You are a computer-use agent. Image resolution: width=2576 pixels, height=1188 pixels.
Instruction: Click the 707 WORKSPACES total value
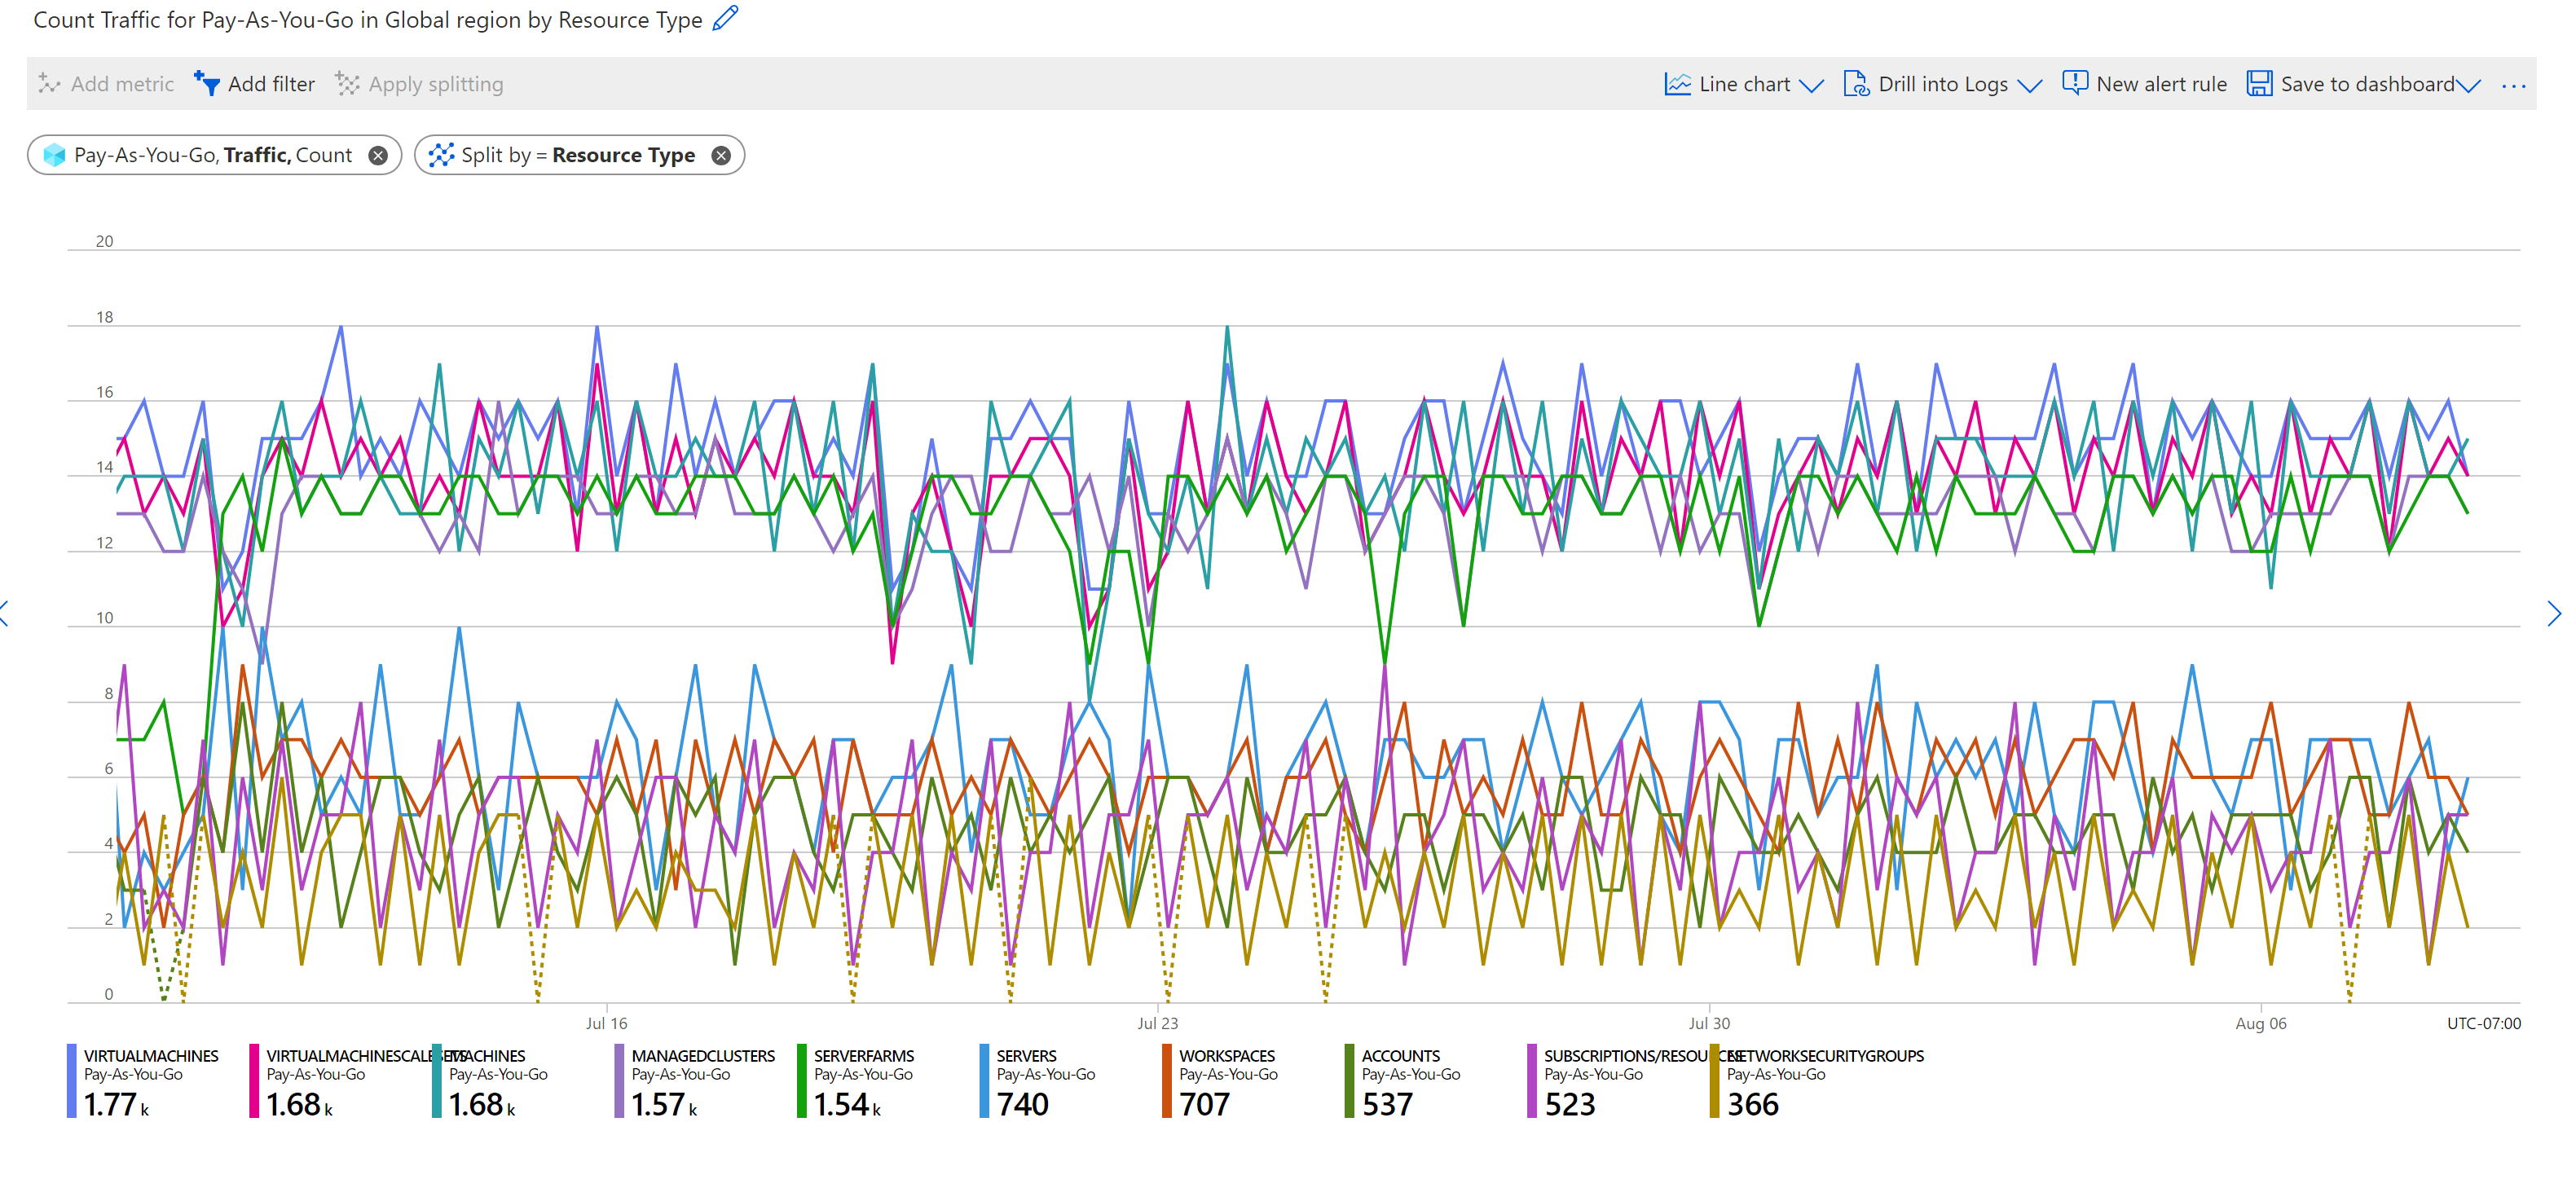(x=1204, y=1104)
